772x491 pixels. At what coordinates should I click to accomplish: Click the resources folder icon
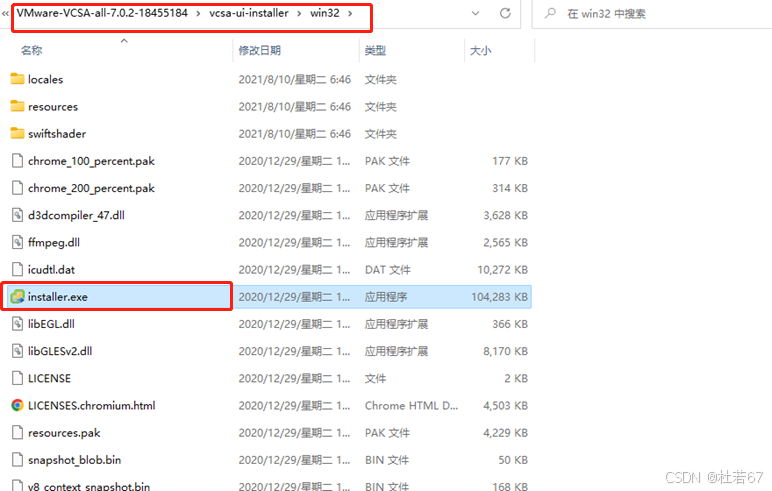point(17,106)
